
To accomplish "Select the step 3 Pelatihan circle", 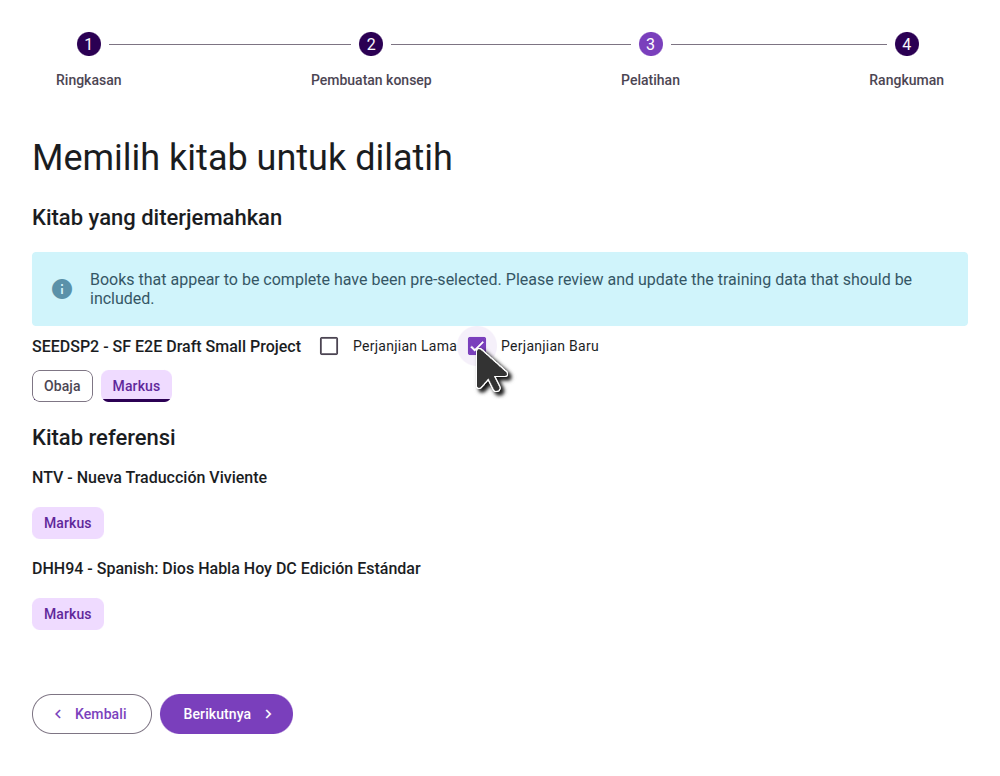I will click(x=650, y=44).
